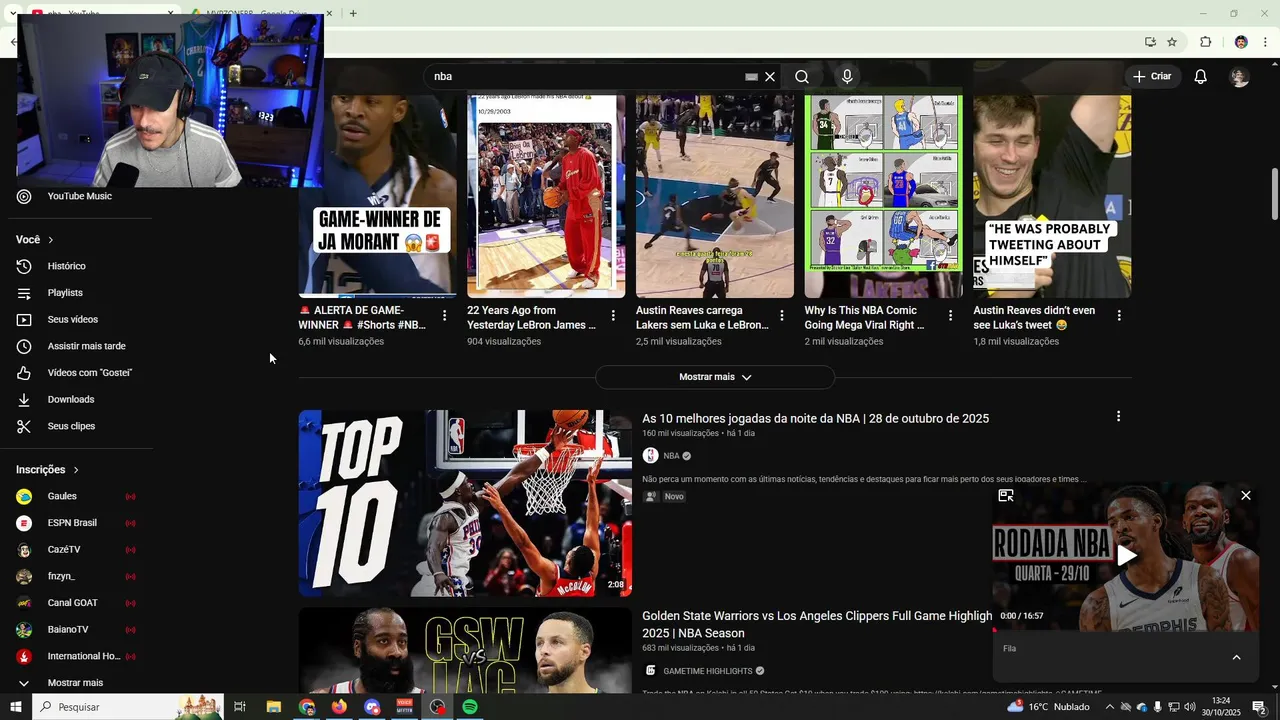This screenshot has height=720, width=1280.
Task: Open a new Chrome tab
Action: point(353,13)
